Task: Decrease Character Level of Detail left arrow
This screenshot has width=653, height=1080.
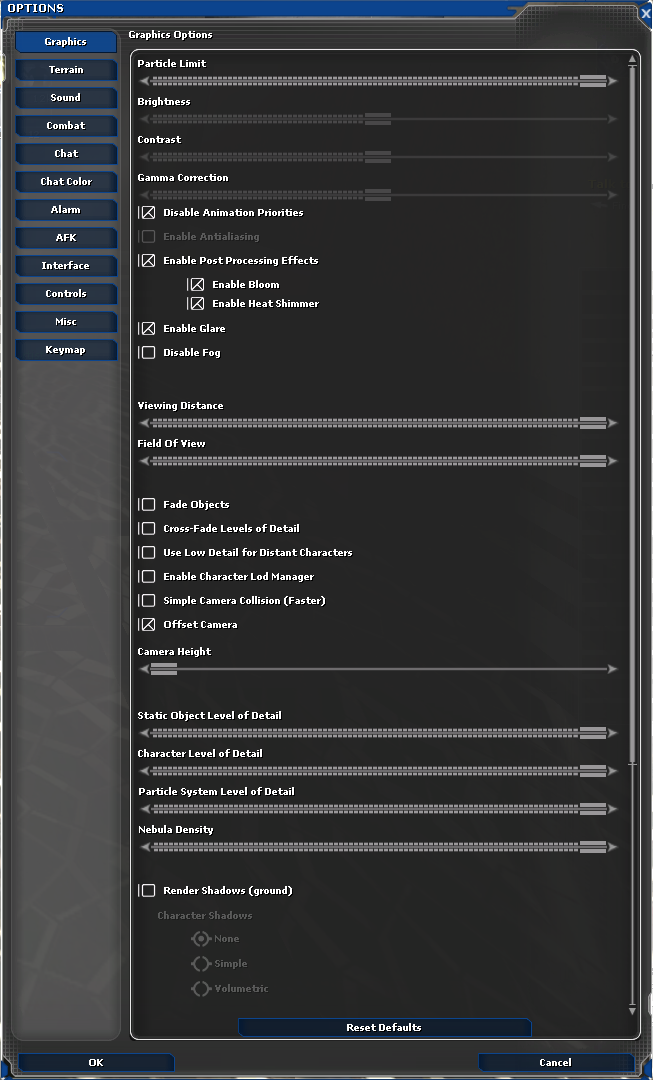Action: [144, 771]
